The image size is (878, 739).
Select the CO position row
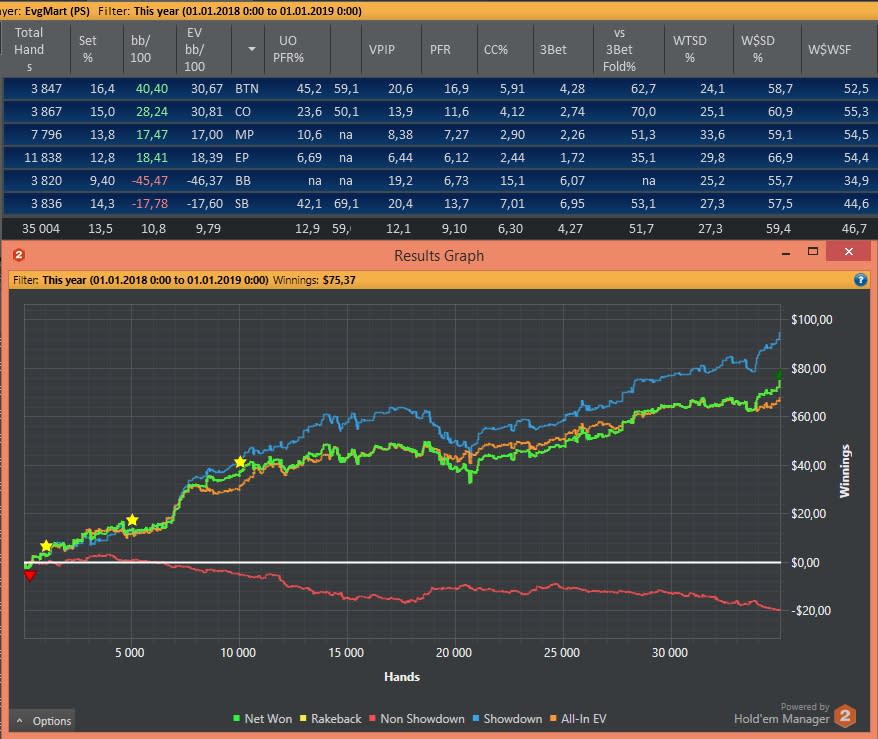tap(439, 111)
